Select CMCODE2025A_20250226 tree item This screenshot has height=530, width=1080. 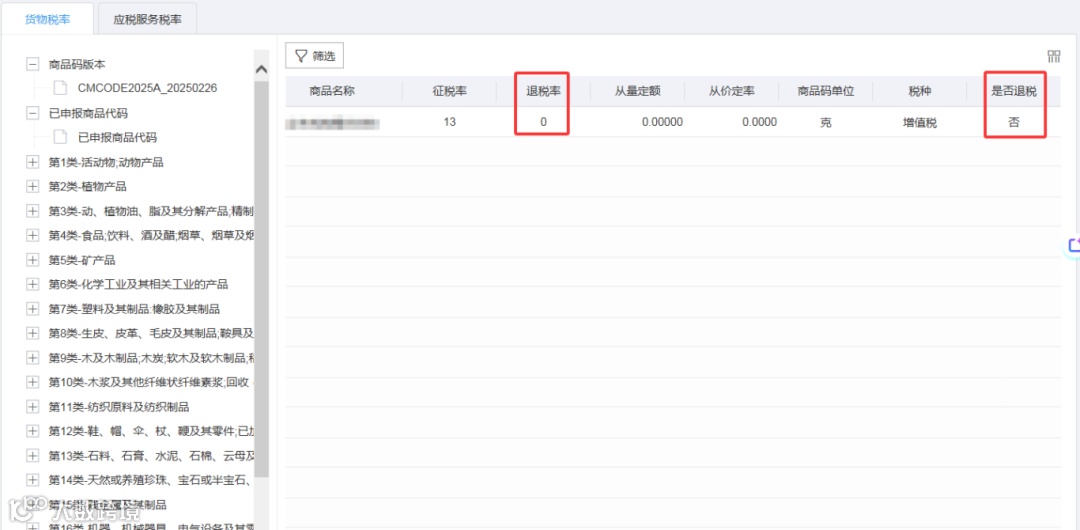148,88
